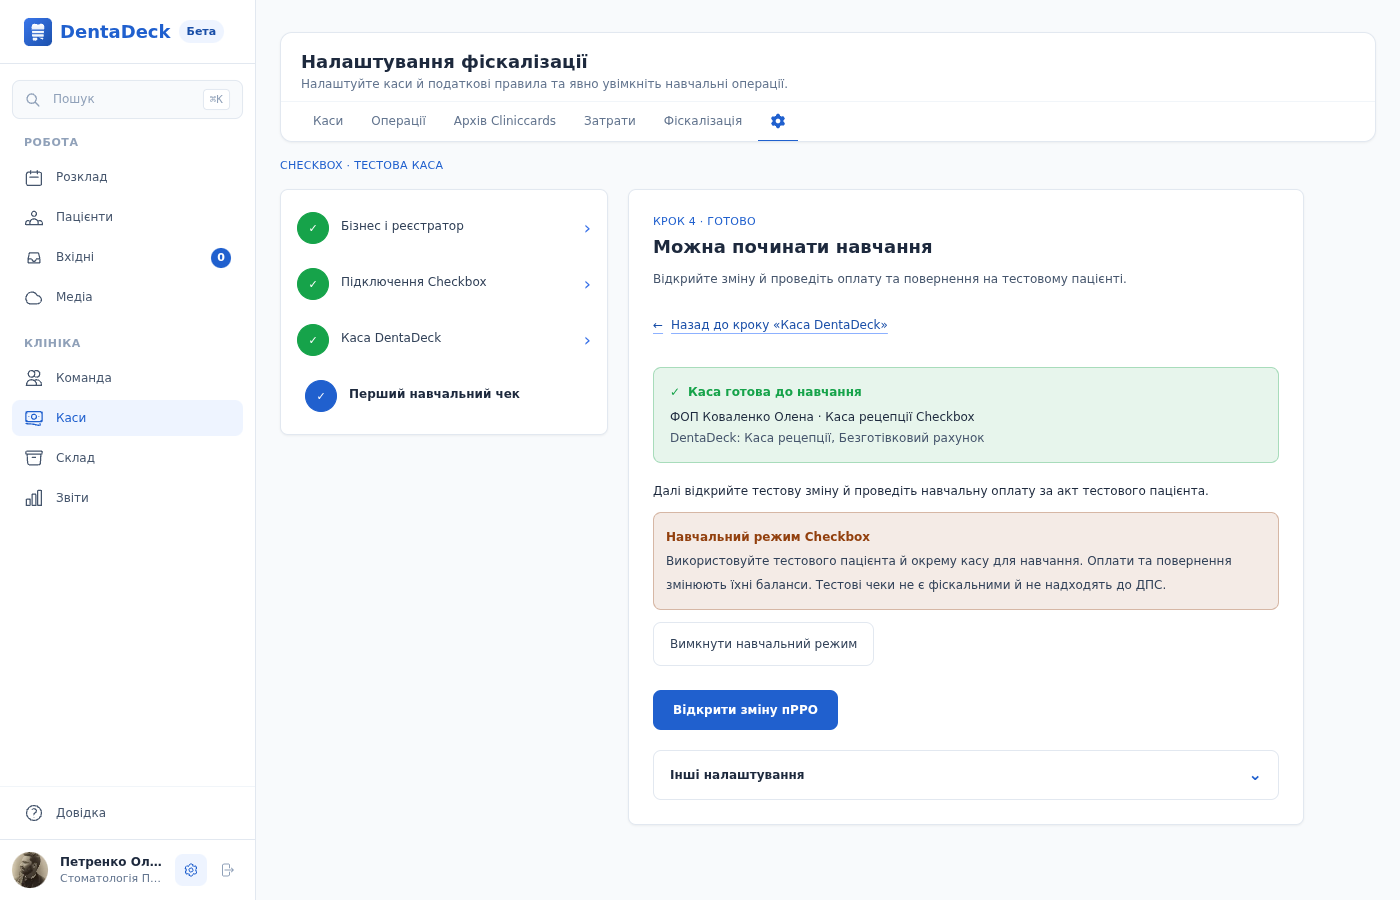Open the Архів Cliniccards tab
This screenshot has width=1400, height=900.
505,121
